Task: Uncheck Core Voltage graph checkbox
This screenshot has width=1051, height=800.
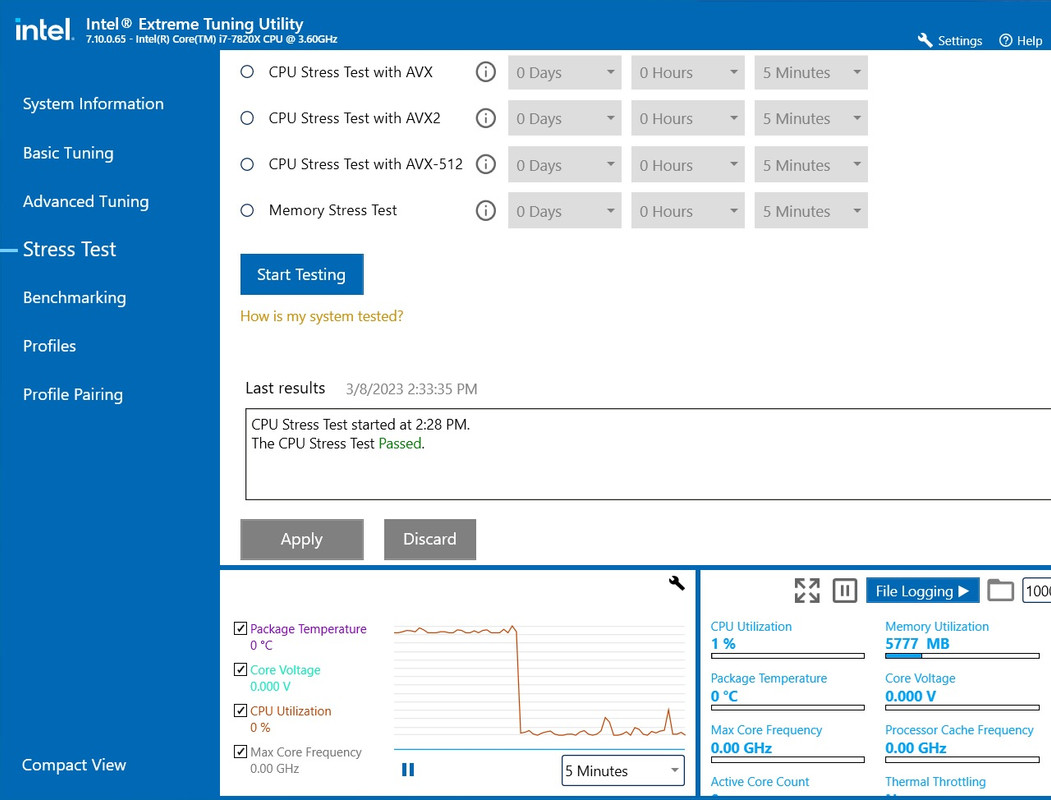Action: pos(240,669)
